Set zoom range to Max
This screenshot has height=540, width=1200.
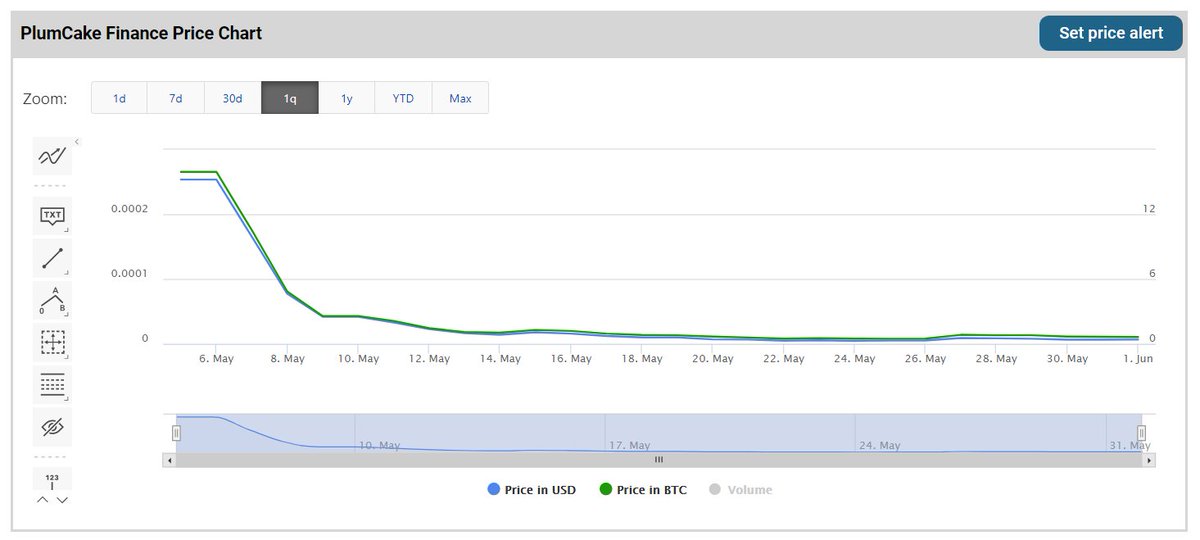point(460,98)
